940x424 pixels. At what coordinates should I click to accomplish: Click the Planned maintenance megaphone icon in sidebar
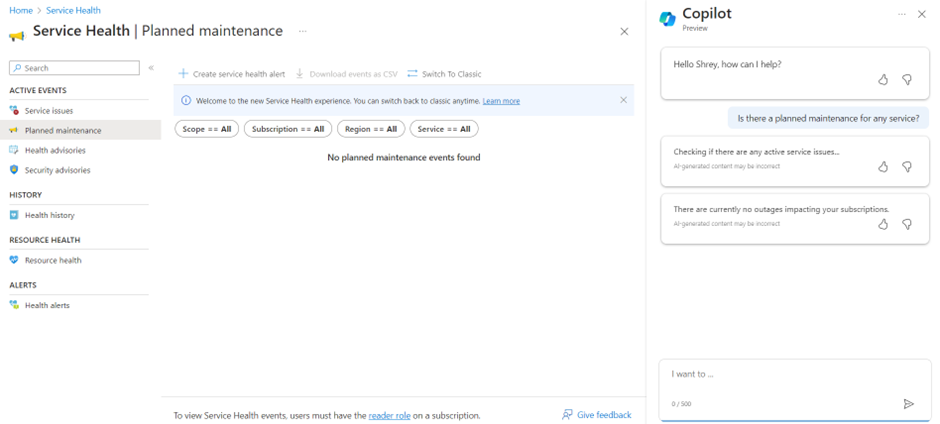pyautogui.click(x=14, y=130)
